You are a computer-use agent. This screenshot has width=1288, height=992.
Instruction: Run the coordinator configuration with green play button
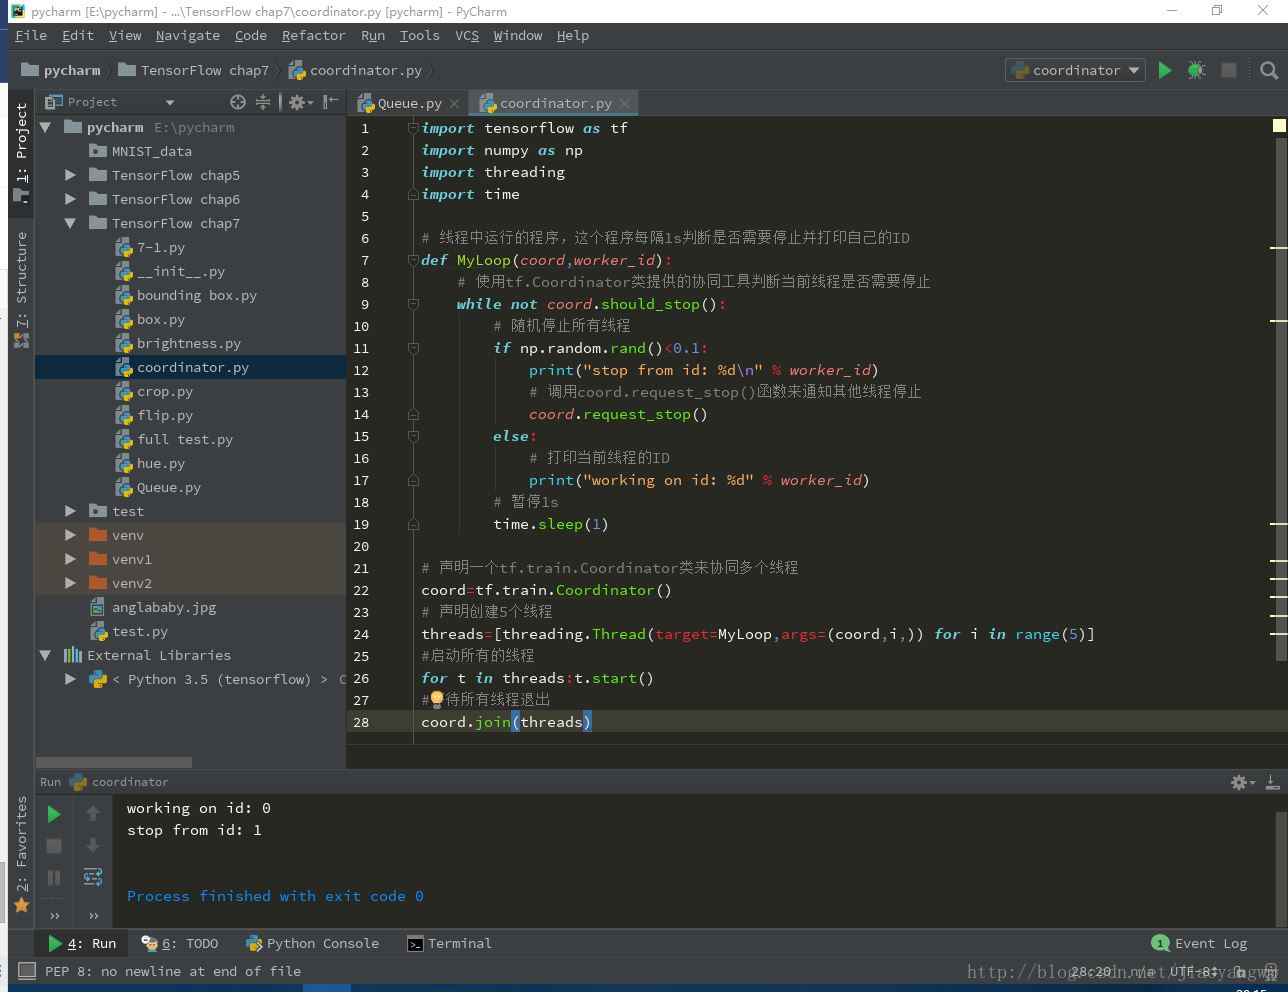click(1165, 70)
